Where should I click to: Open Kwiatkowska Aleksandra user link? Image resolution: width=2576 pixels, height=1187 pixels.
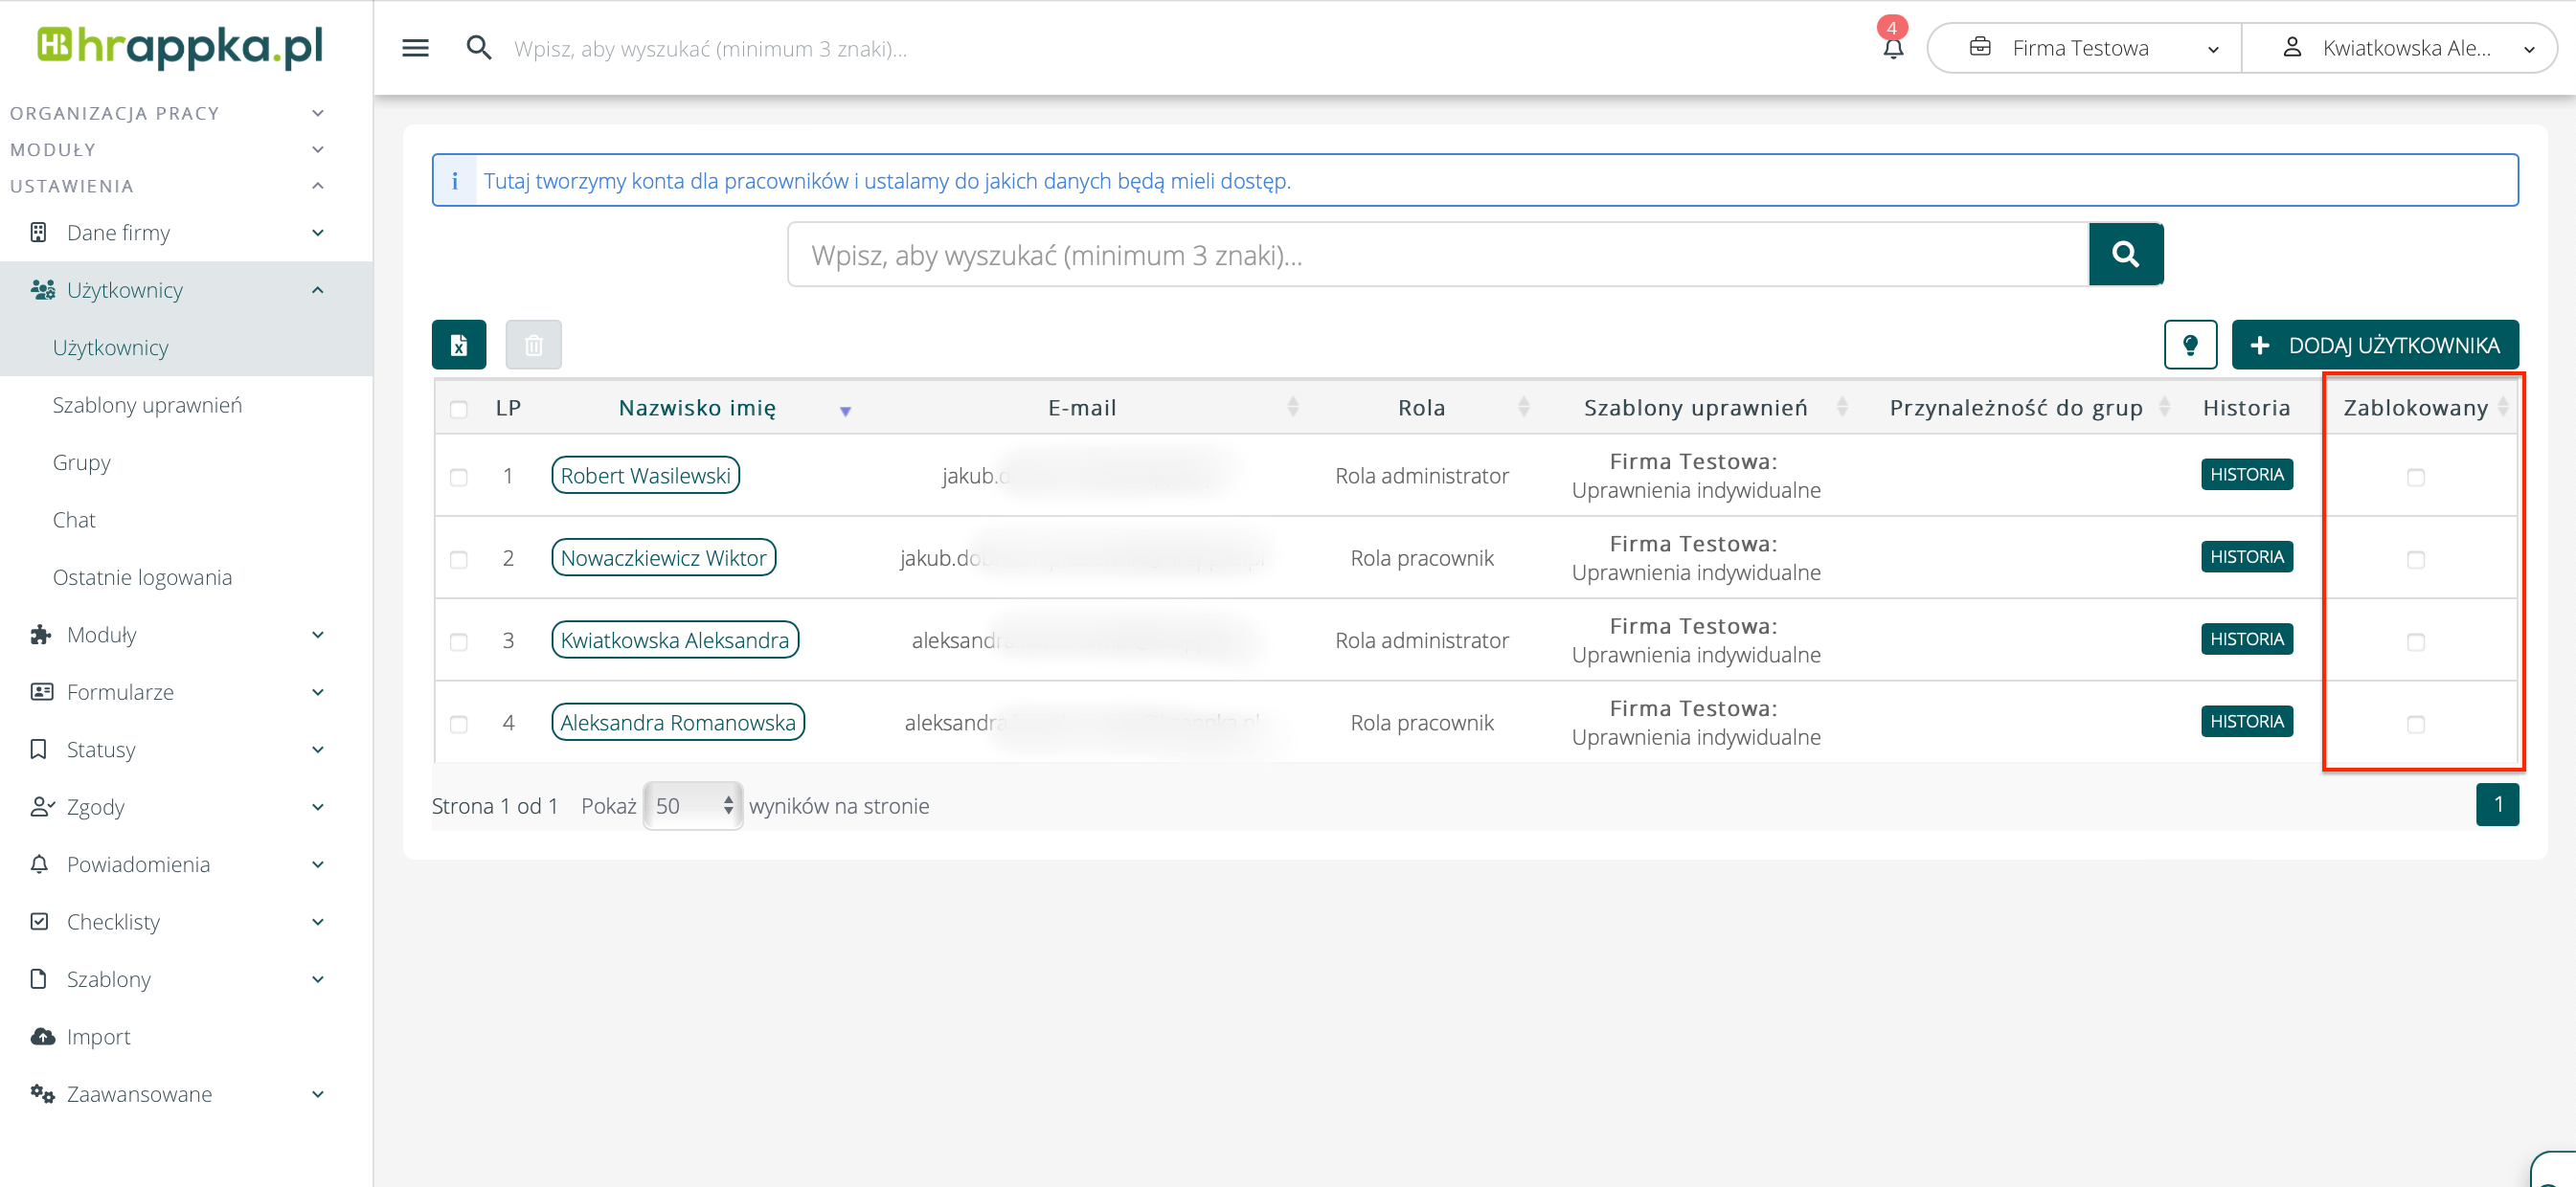click(x=674, y=640)
